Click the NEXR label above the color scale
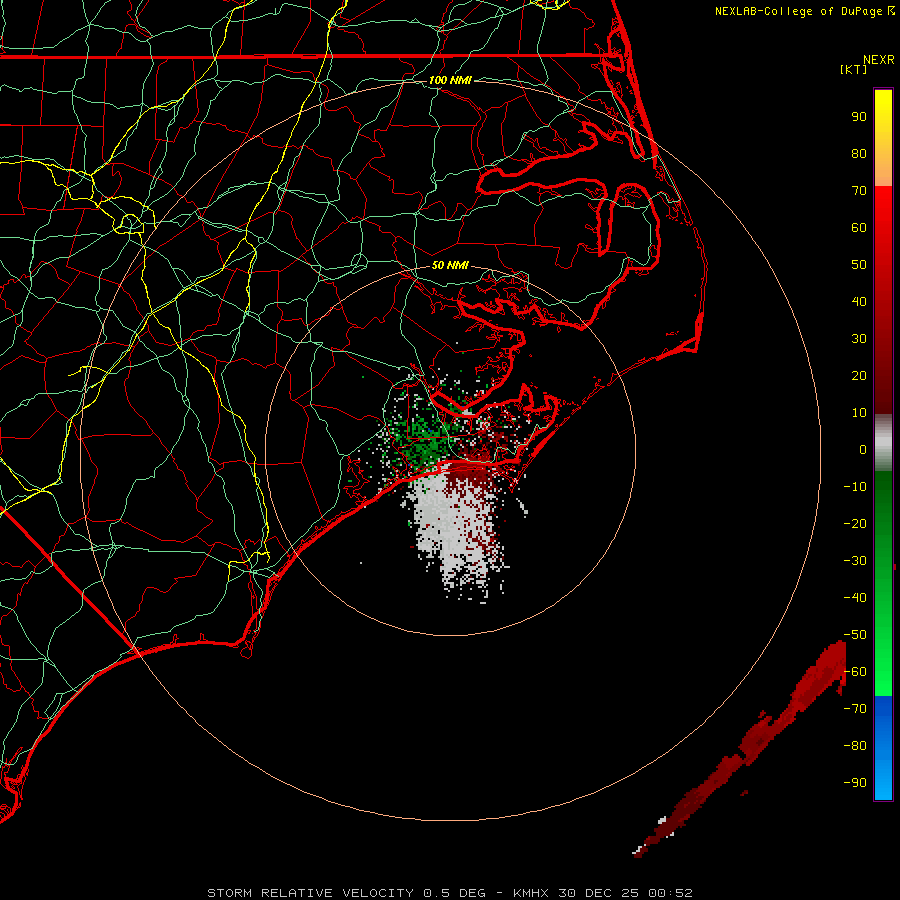900x900 pixels. pyautogui.click(x=878, y=60)
